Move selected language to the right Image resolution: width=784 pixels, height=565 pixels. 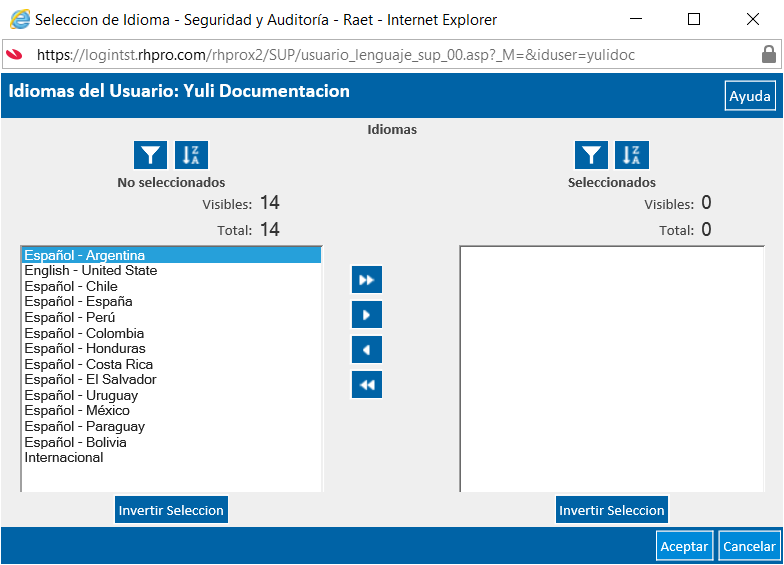[367, 314]
